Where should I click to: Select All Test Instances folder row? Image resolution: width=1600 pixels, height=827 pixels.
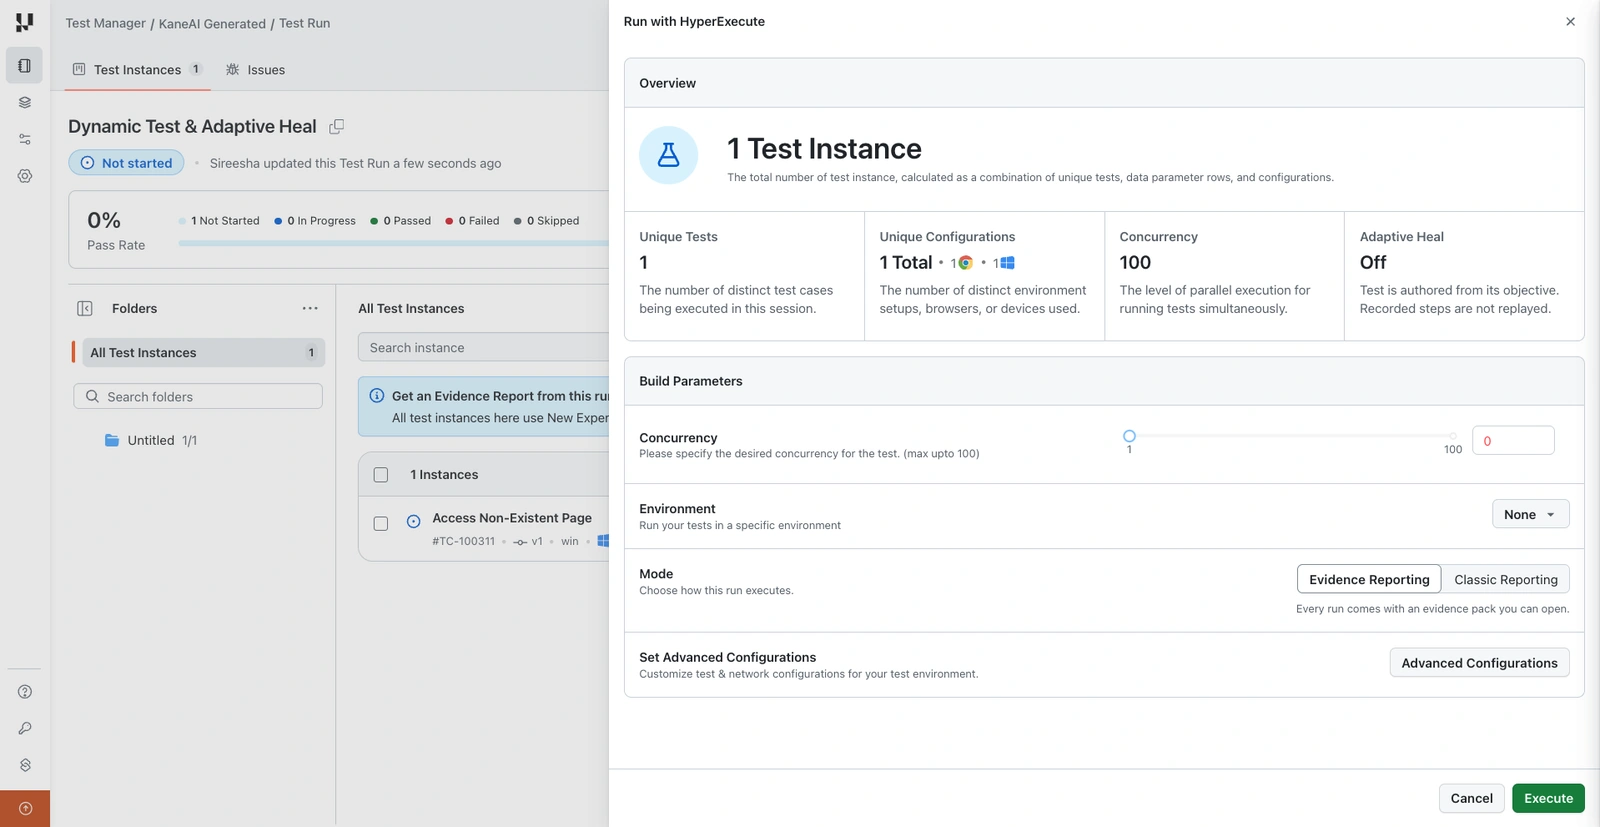pos(203,353)
